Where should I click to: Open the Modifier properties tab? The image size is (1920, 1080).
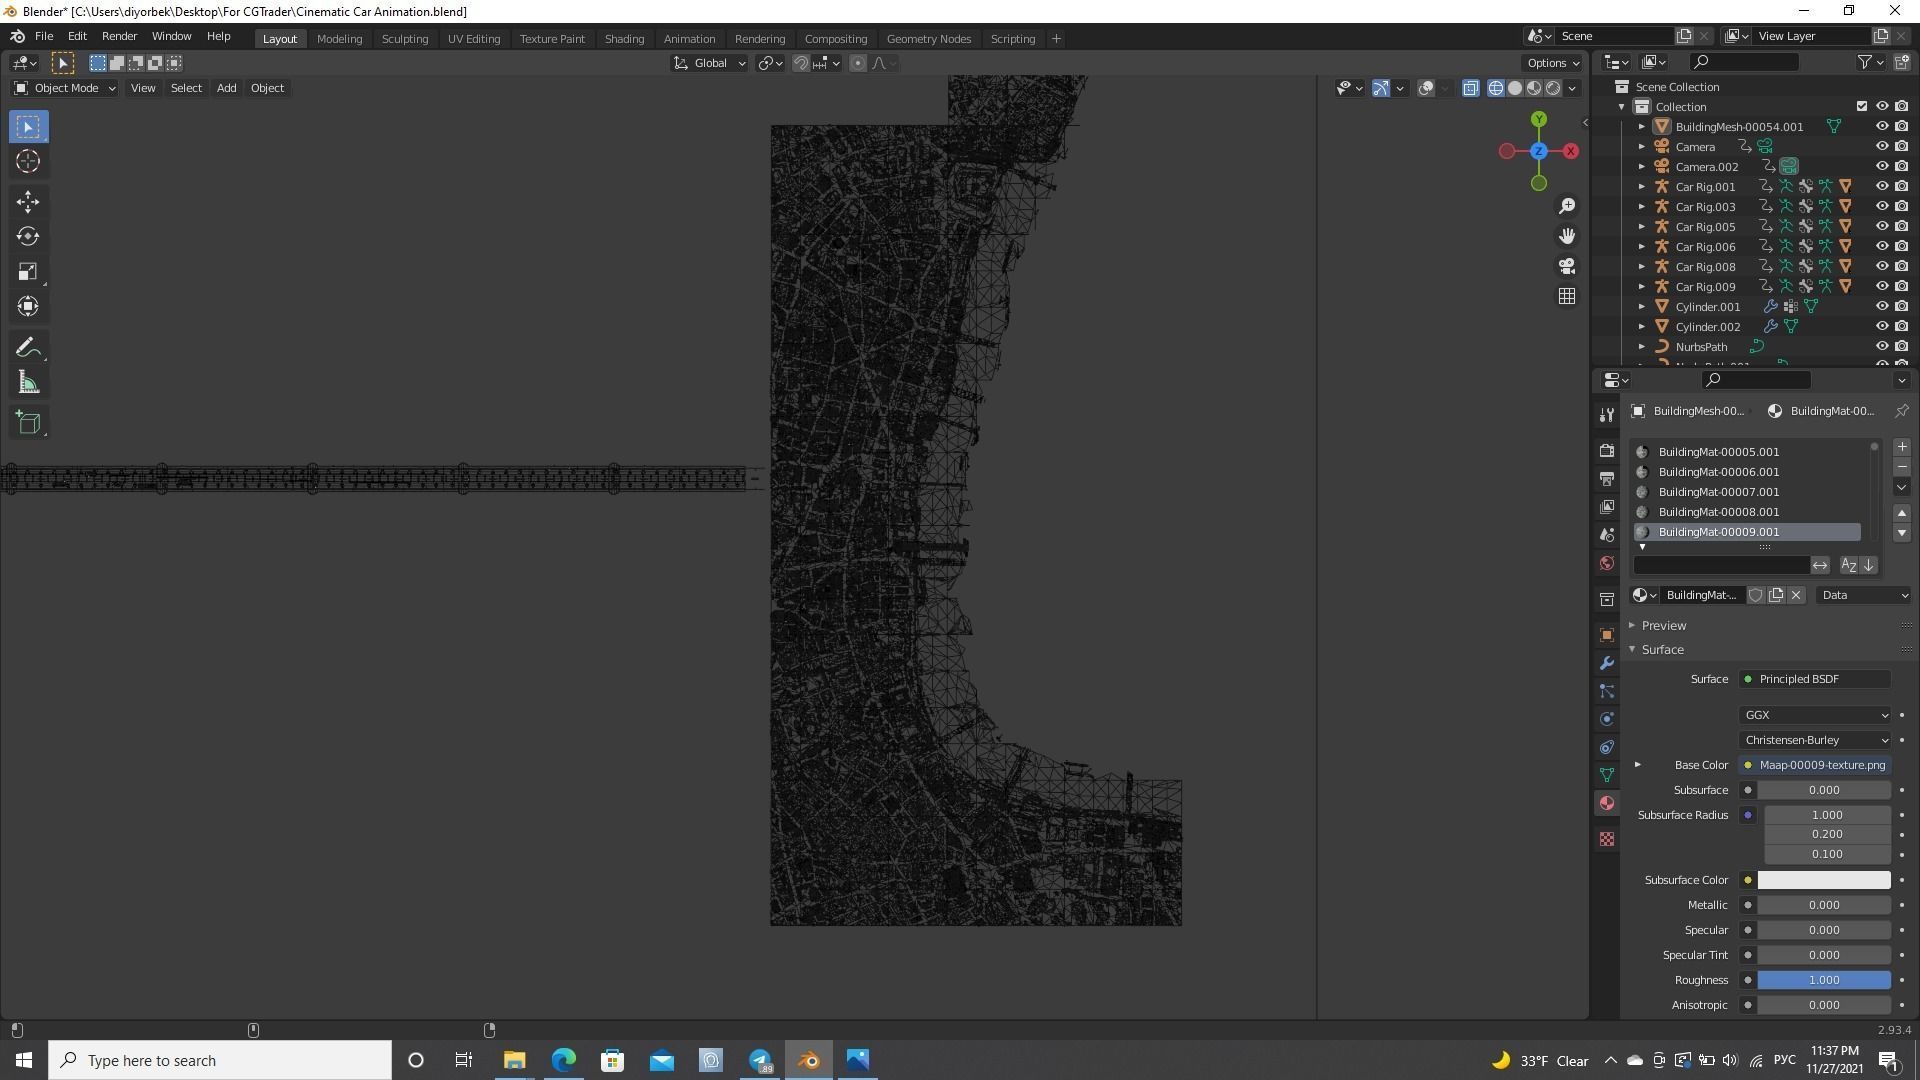pos(1607,664)
